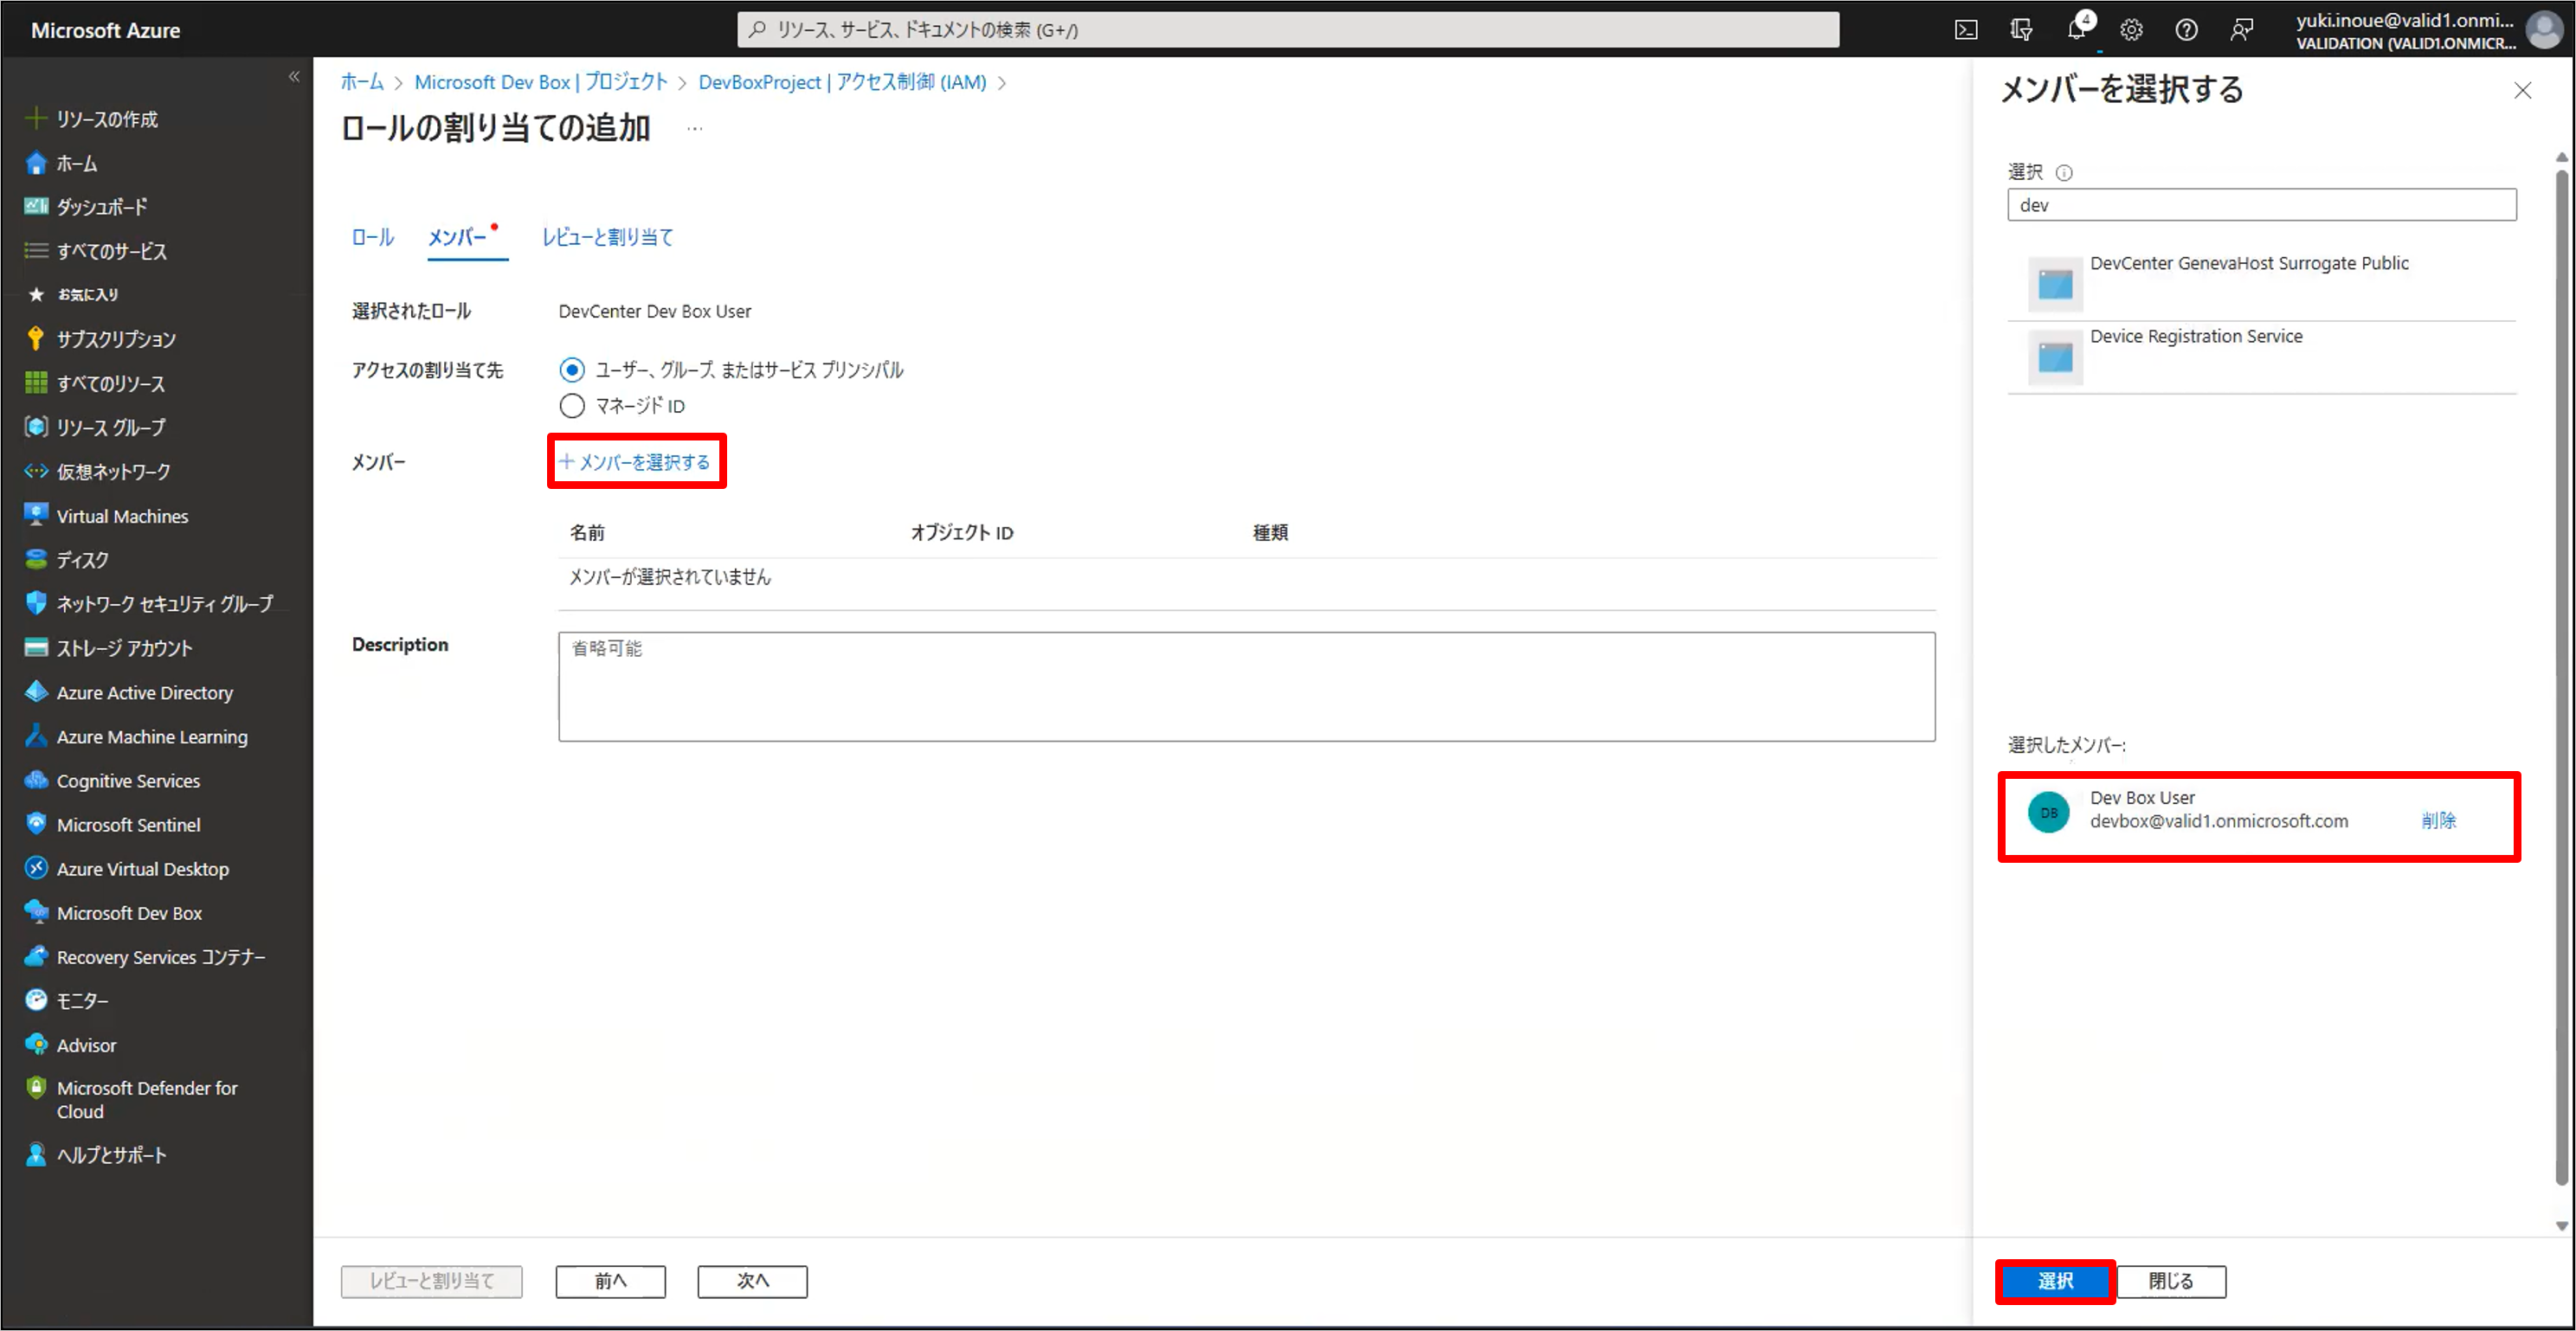Click the 次へ button

752,1281
